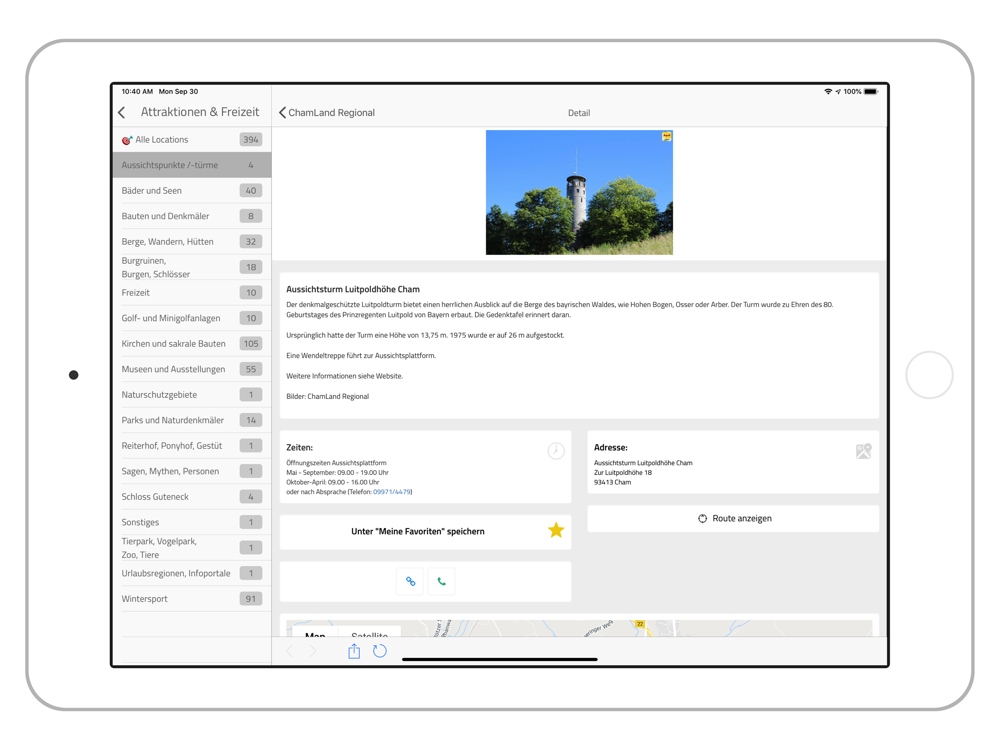
Task: Tap the clock icon in Zeiten card
Action: [556, 451]
